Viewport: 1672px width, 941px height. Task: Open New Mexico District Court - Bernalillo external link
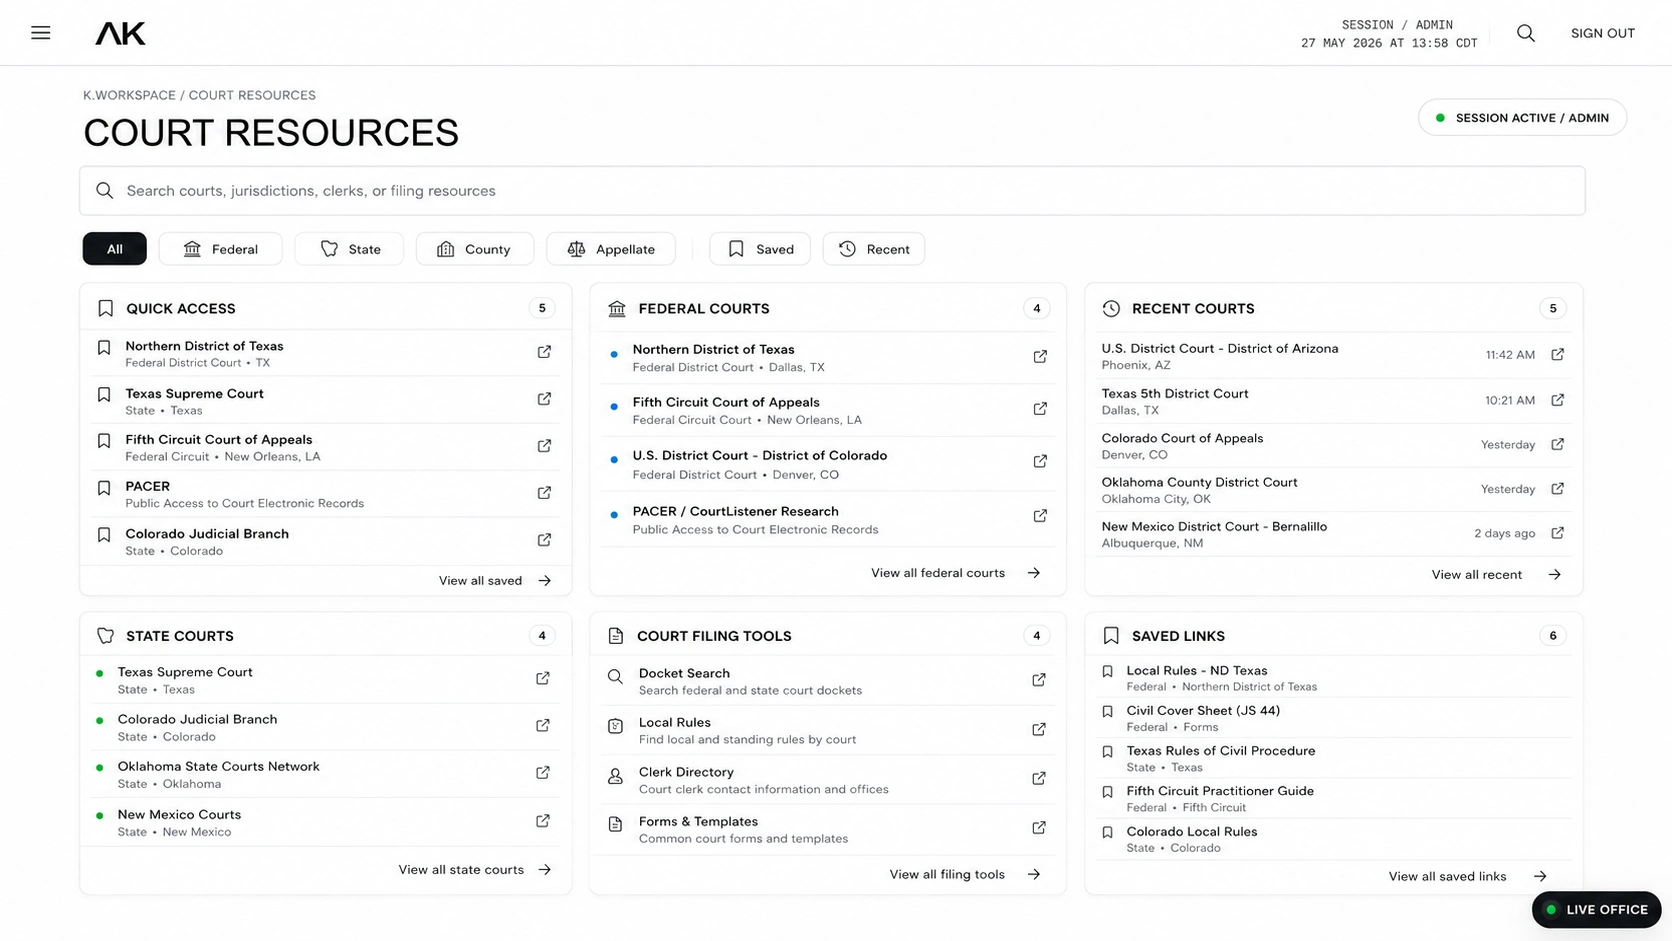point(1557,533)
